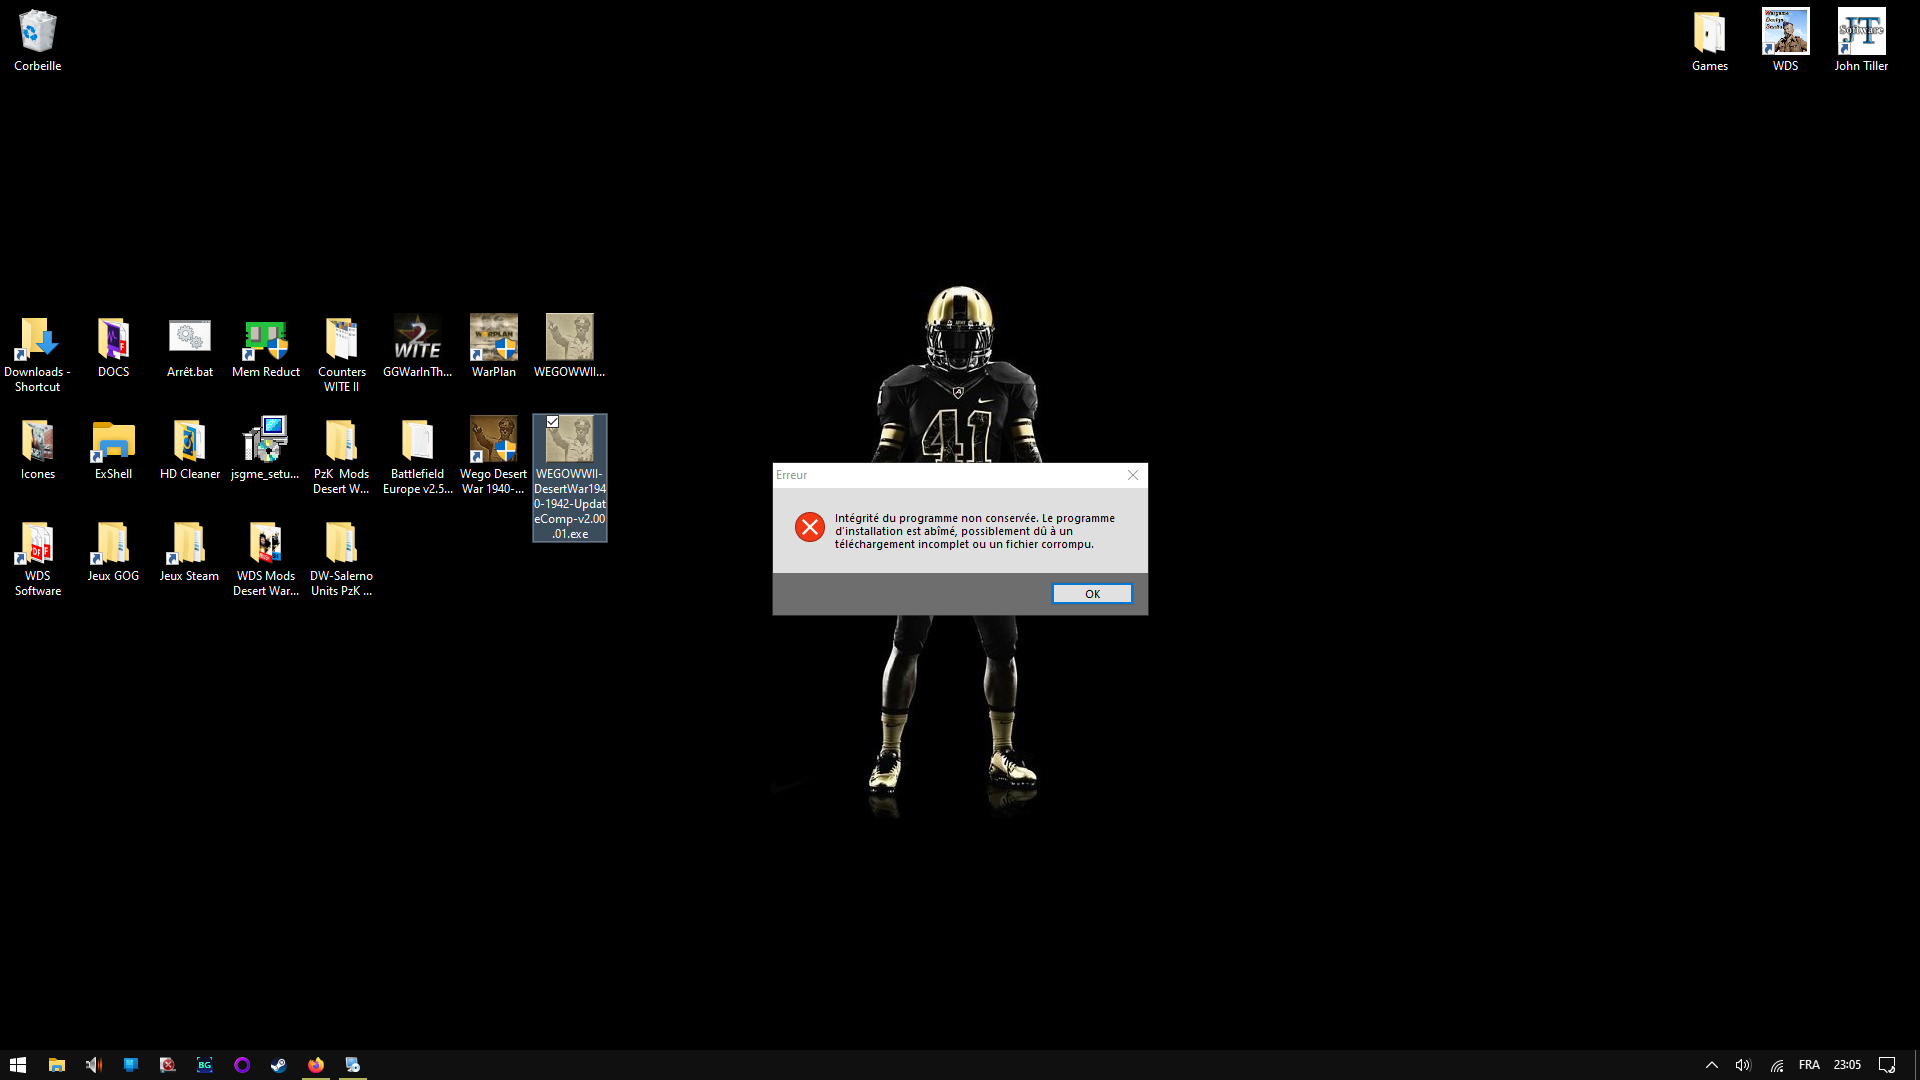Open the DOCS desktop icon

tap(113, 348)
